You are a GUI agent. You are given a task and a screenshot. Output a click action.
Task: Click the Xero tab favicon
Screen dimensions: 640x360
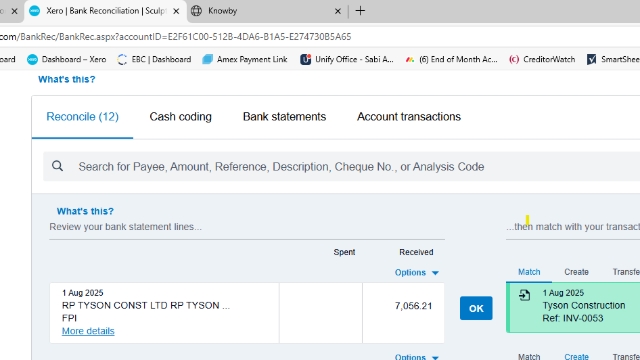pyautogui.click(x=35, y=11)
